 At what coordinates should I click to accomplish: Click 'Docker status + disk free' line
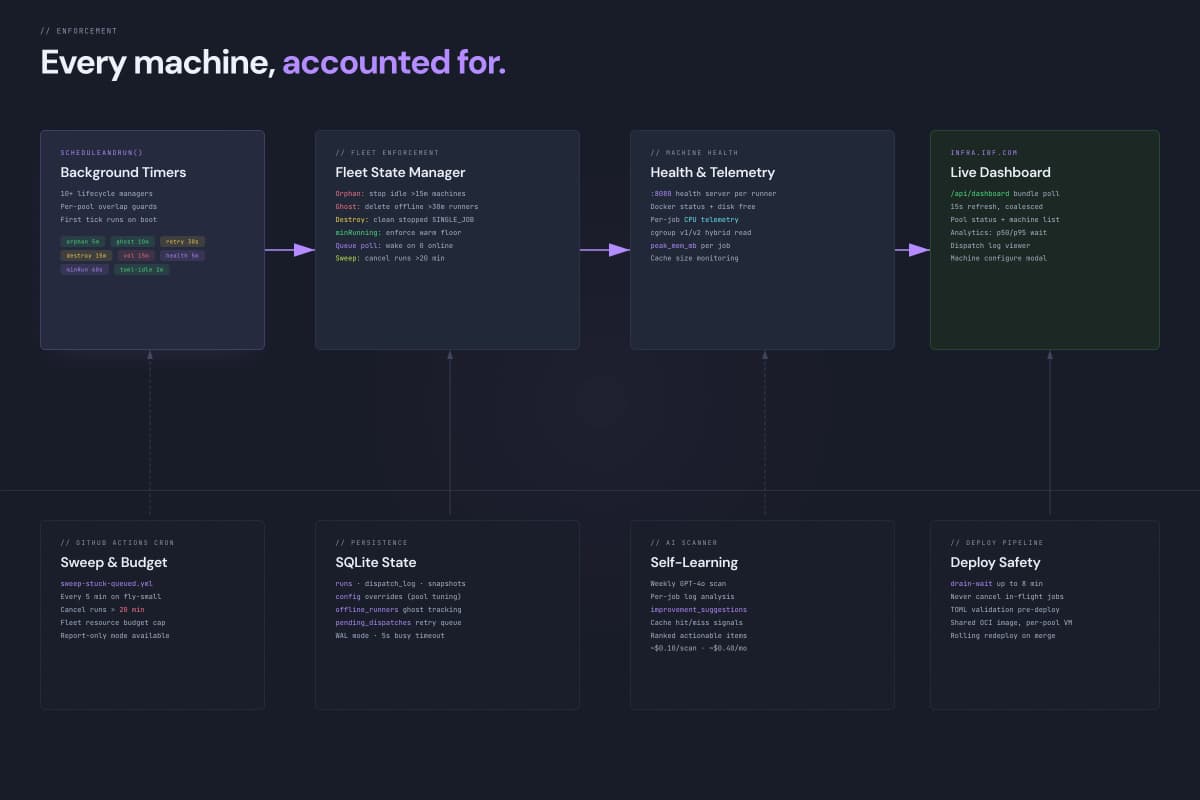pos(703,206)
